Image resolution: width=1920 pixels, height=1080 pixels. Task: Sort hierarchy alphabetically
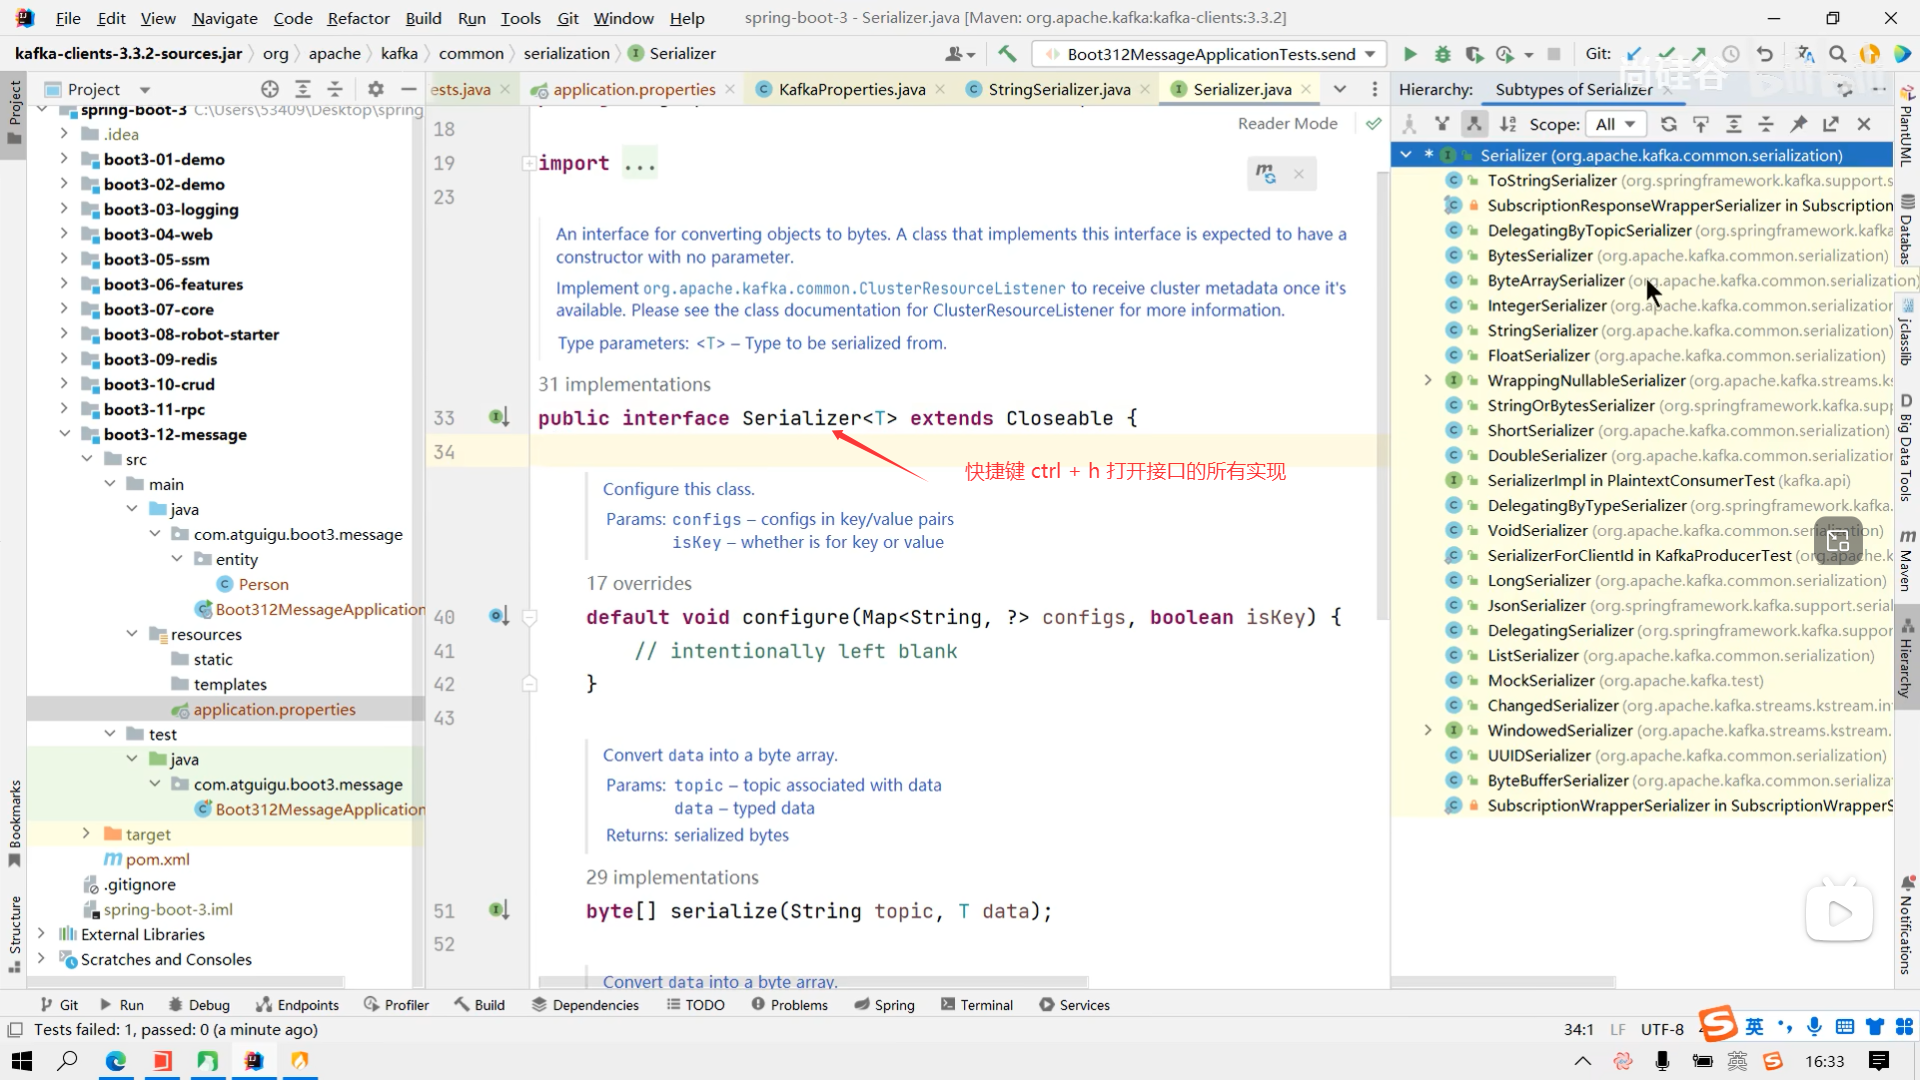coord(1508,124)
